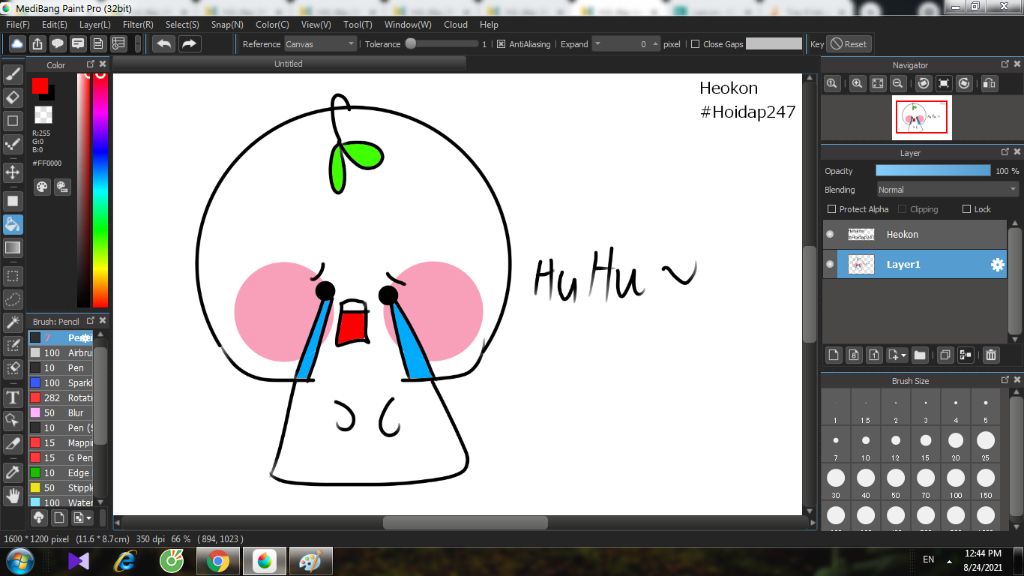Enable Close Gaps checkbox
The height and width of the screenshot is (576, 1024).
point(695,44)
